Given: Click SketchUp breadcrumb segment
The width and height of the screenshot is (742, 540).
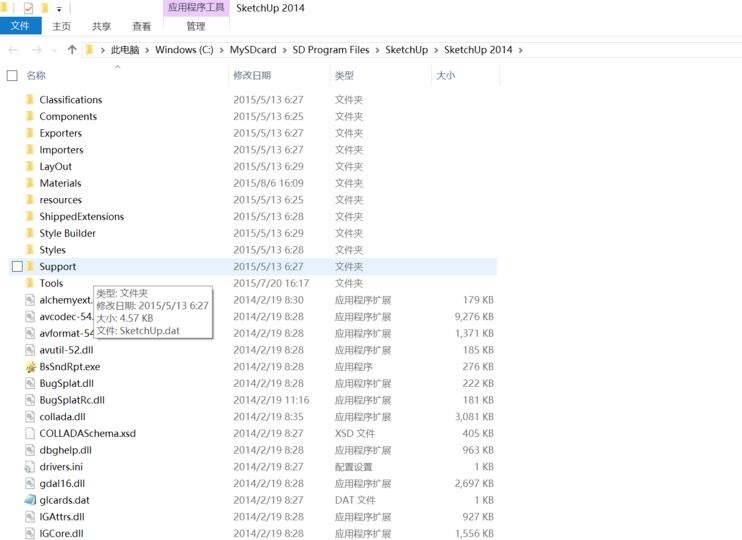Looking at the screenshot, I should pos(406,50).
